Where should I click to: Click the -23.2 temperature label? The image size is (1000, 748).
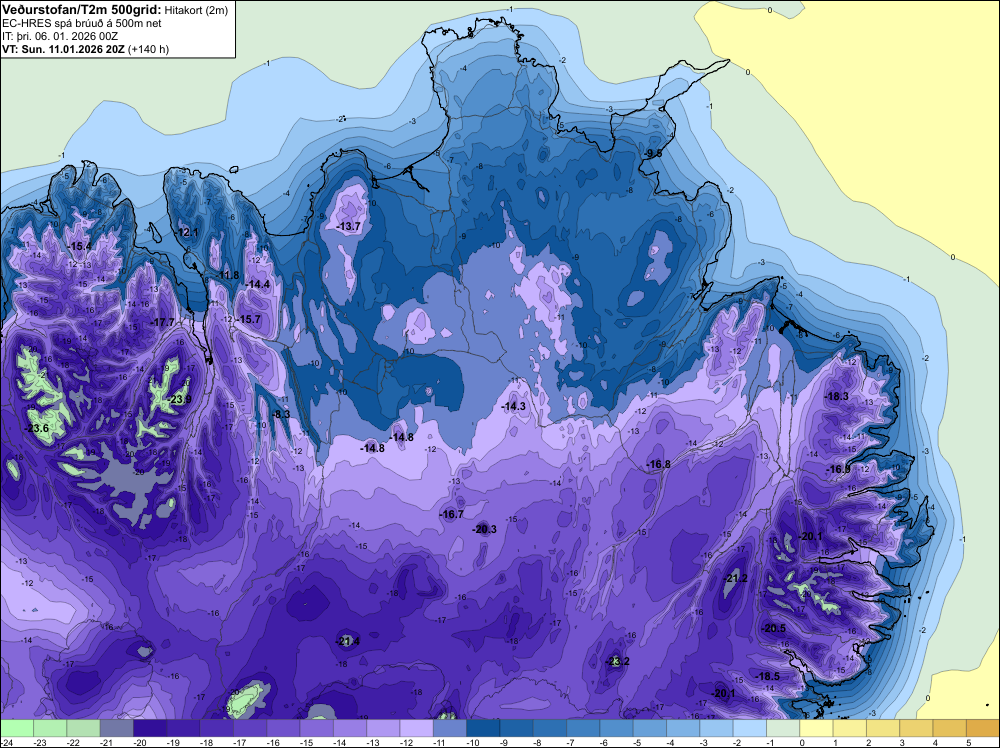[617, 661]
